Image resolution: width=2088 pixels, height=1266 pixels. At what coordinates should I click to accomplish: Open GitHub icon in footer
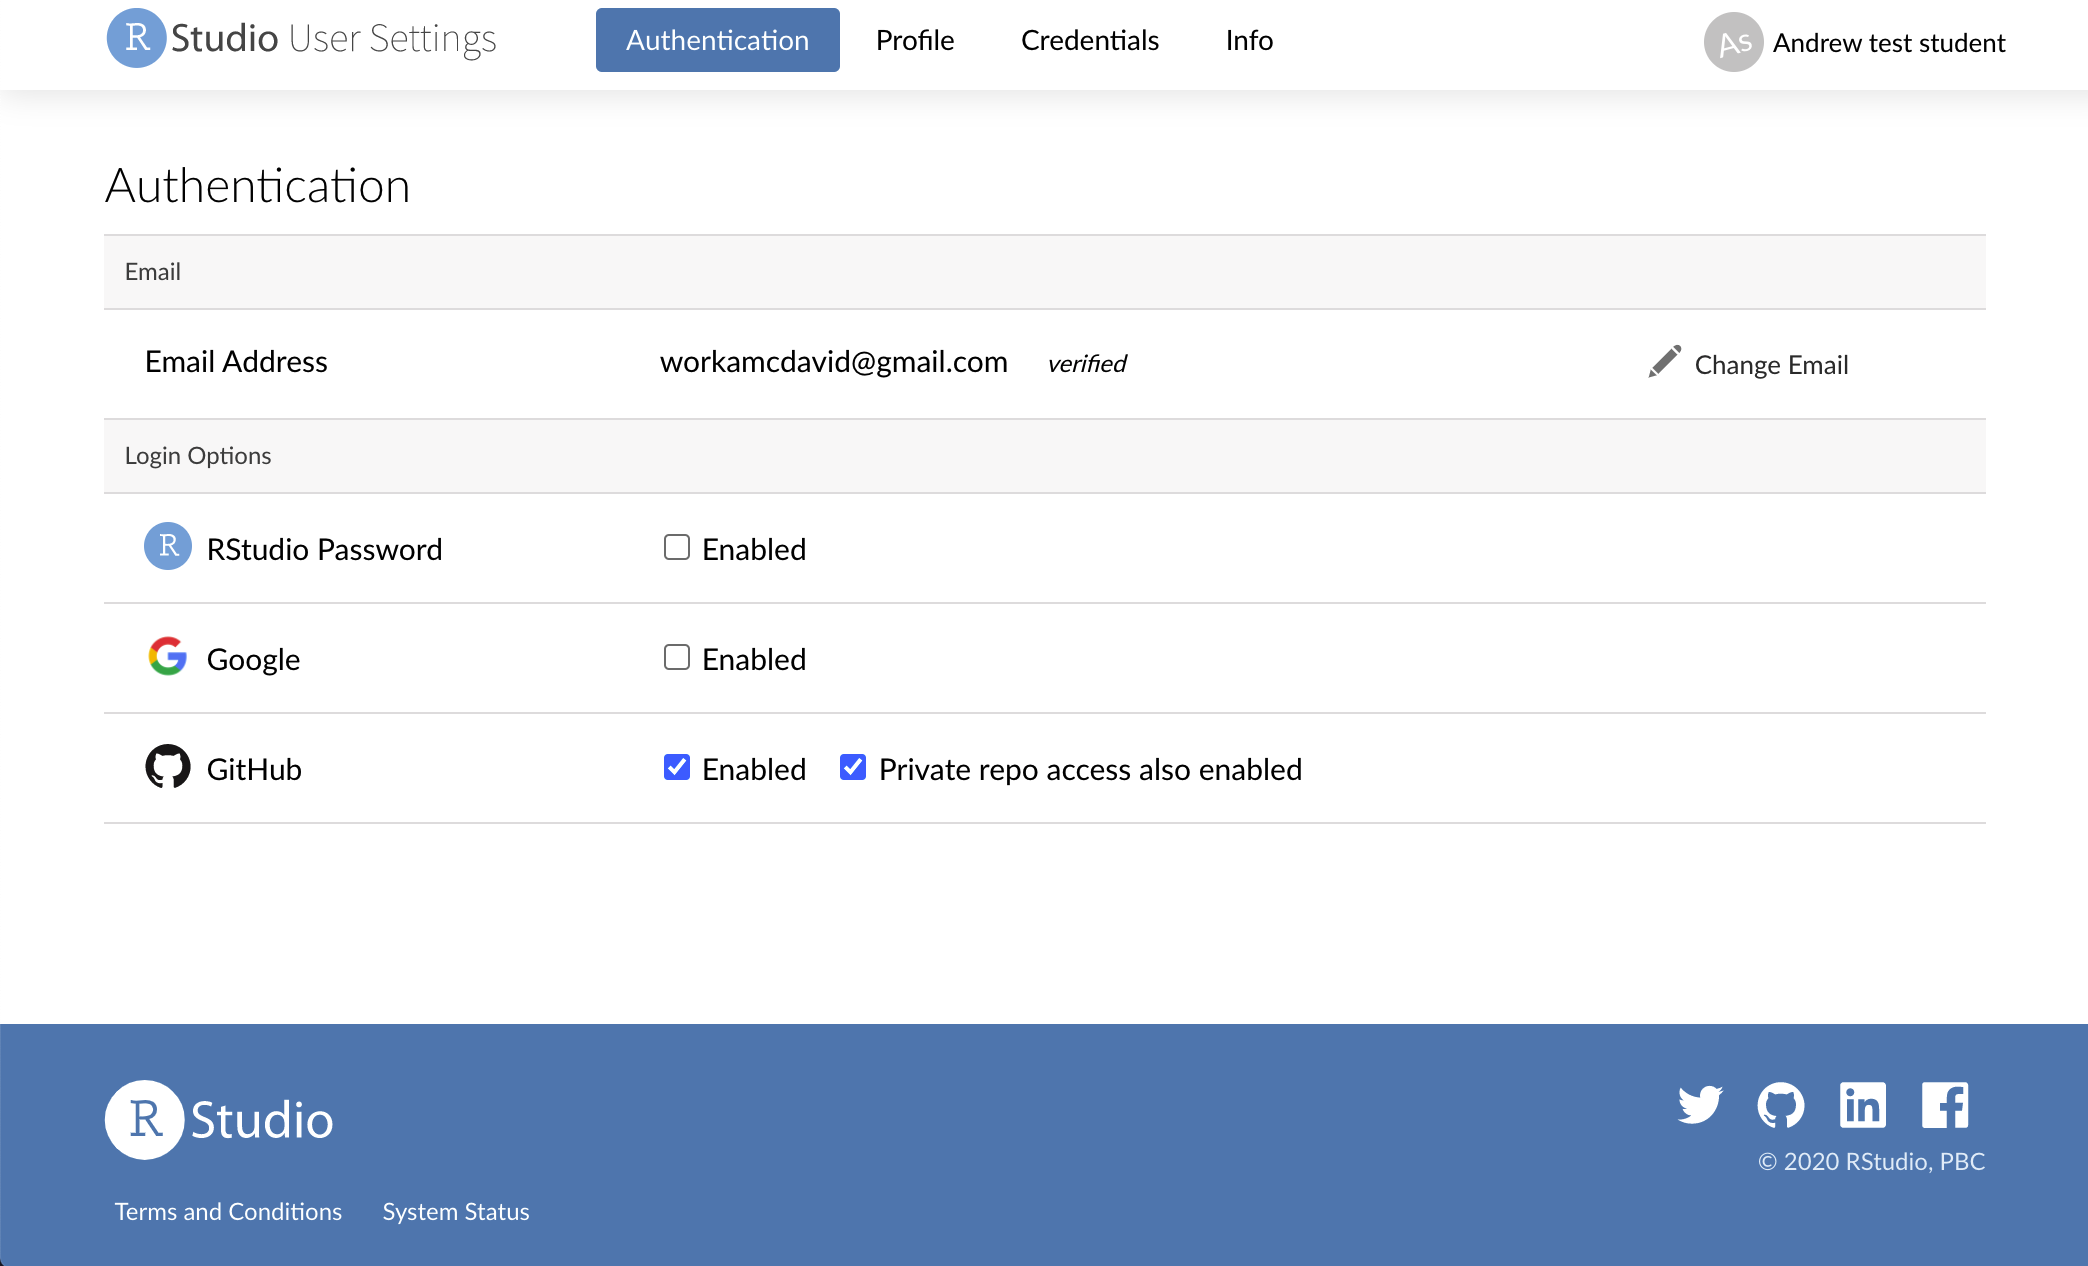click(x=1780, y=1105)
